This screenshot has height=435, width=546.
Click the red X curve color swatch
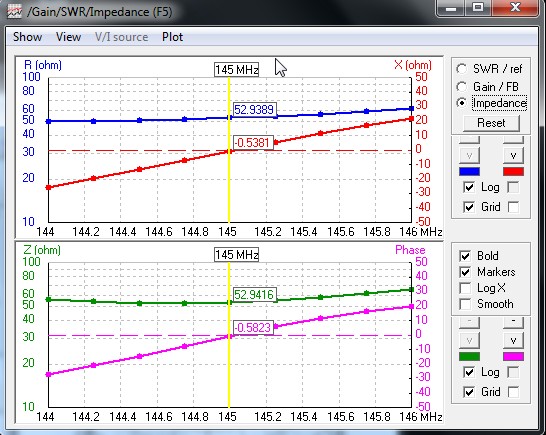513,171
